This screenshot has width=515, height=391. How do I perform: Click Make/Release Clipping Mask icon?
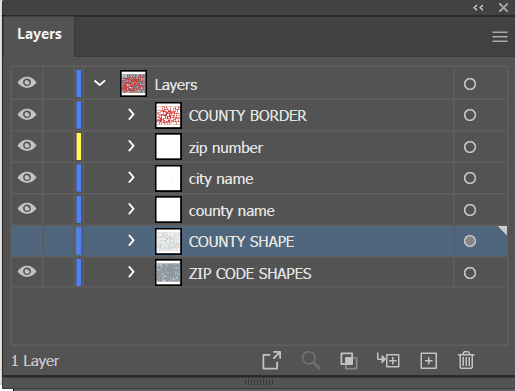point(349,361)
